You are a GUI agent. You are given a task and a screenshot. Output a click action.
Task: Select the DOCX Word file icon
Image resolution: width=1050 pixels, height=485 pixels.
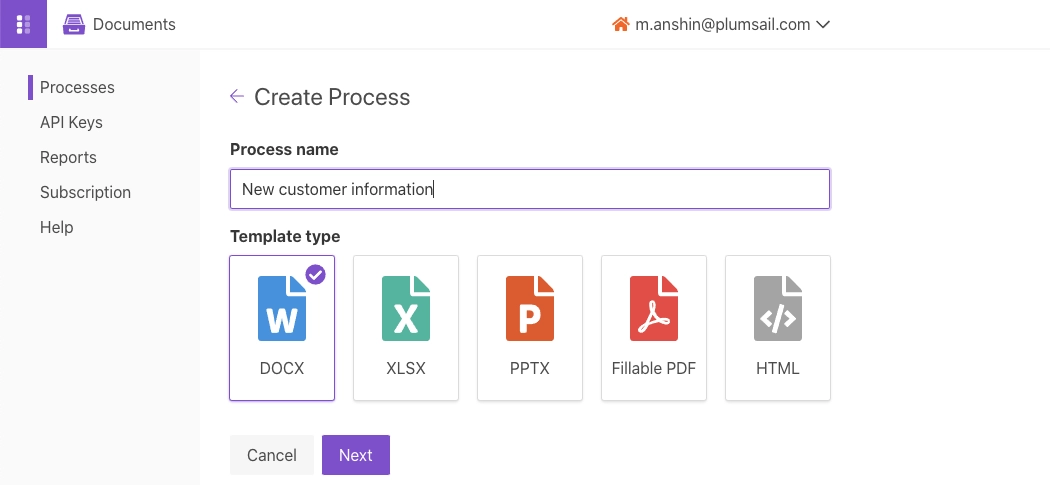(282, 309)
